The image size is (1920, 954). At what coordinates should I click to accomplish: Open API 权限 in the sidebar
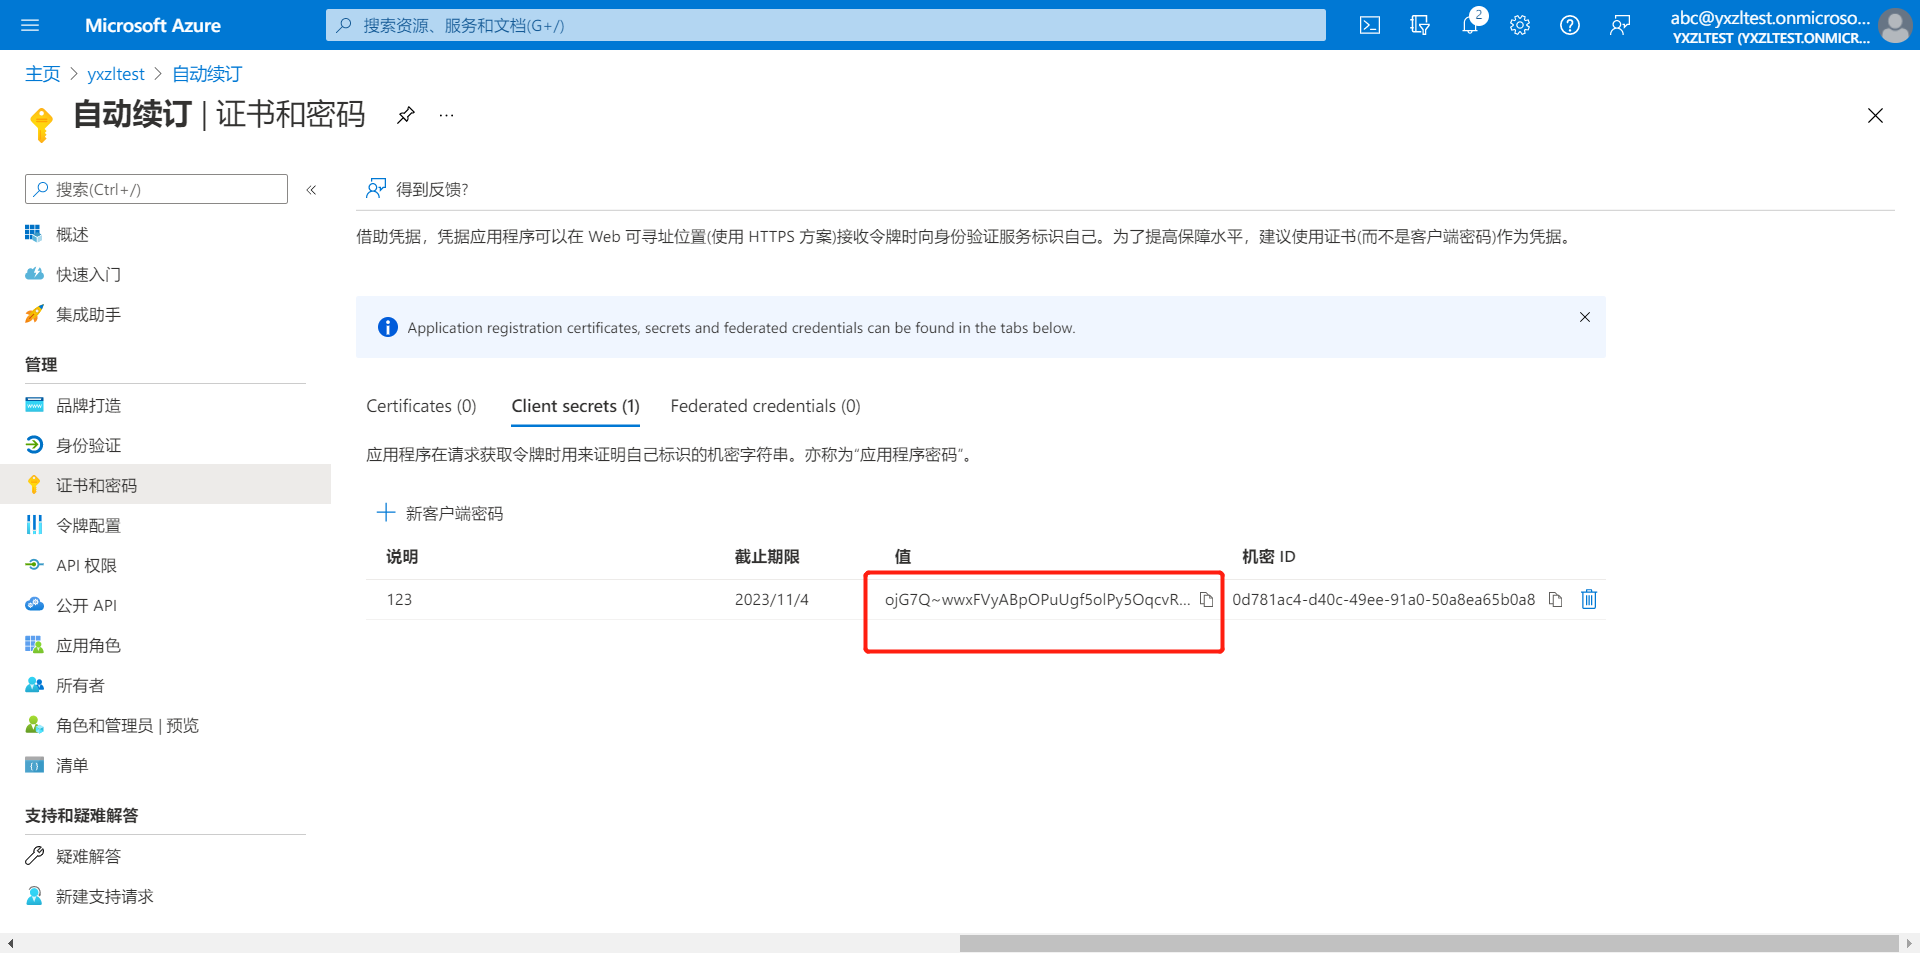point(86,565)
